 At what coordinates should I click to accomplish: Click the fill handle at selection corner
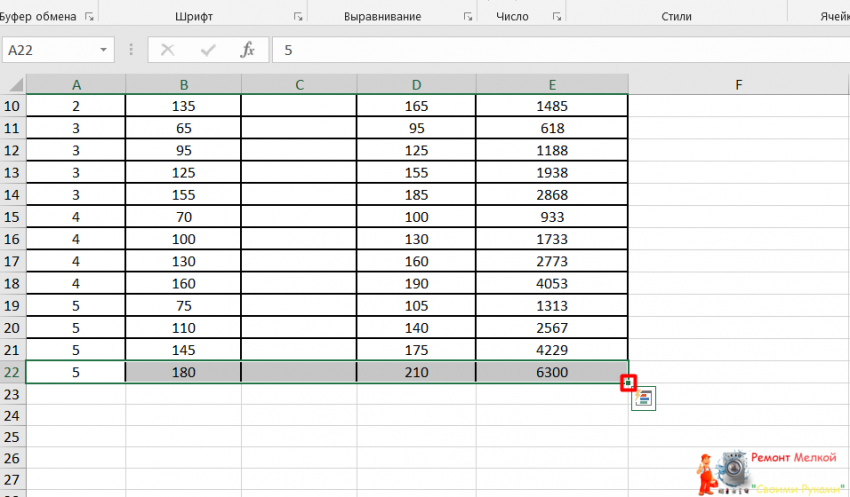pyautogui.click(x=628, y=382)
